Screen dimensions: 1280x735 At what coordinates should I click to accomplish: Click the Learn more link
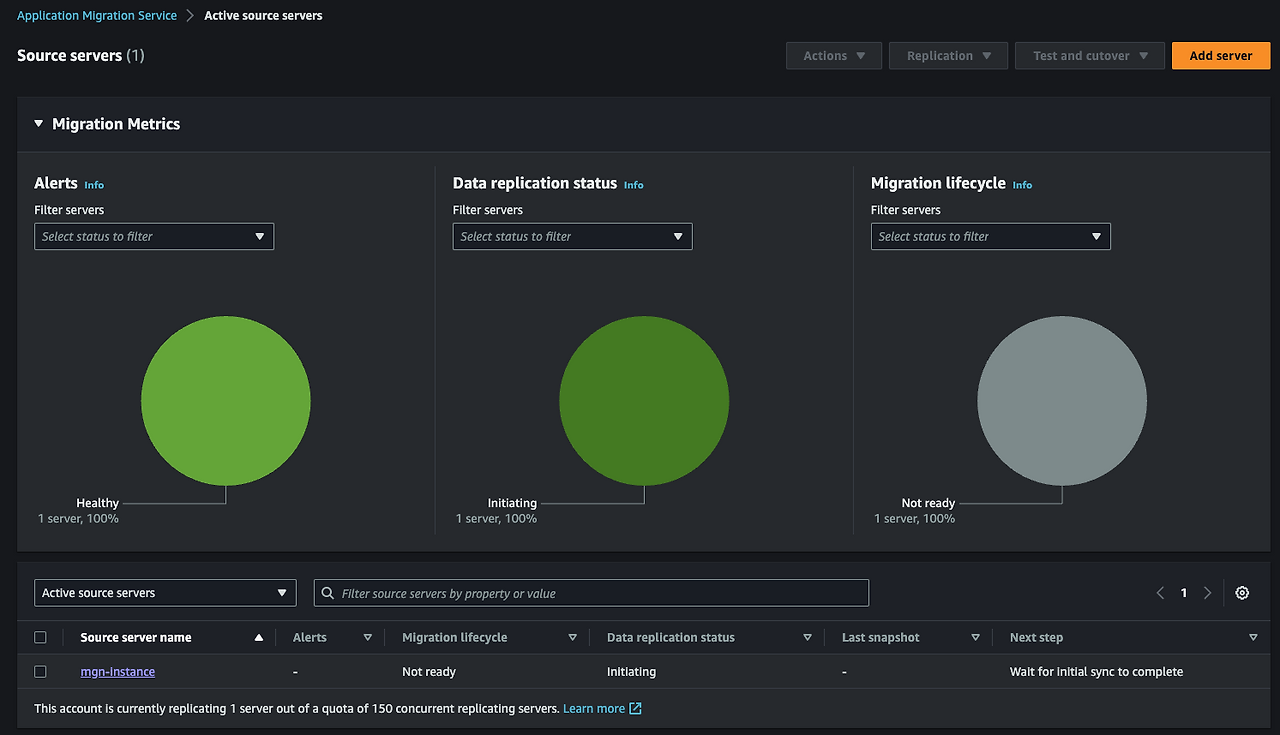click(x=594, y=708)
